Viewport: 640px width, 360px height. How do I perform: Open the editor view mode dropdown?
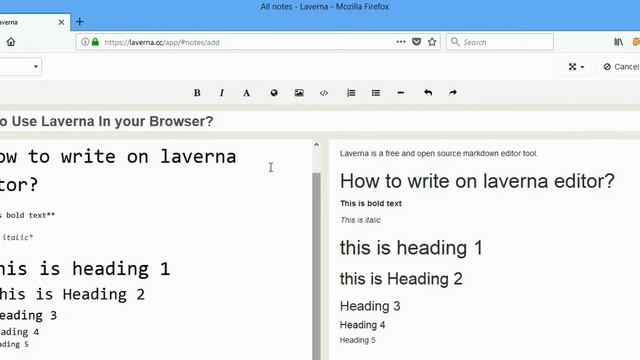tap(576, 67)
